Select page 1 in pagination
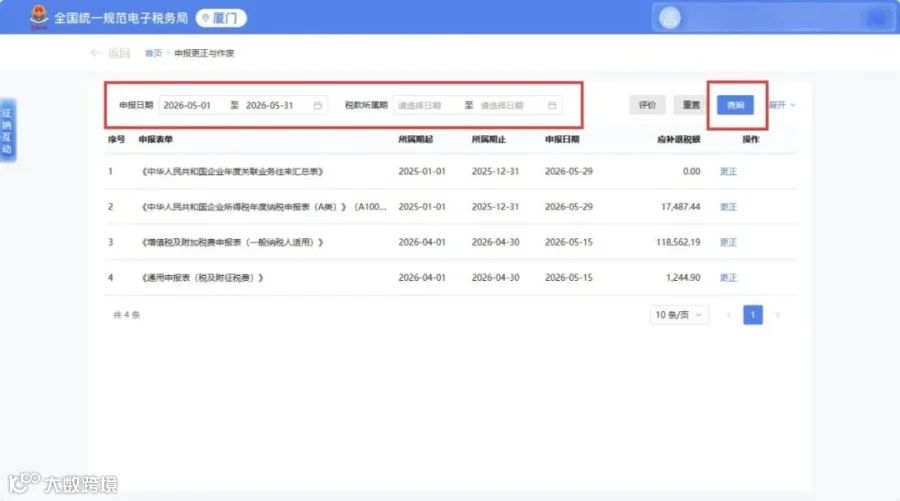The image size is (900, 501). (x=752, y=315)
